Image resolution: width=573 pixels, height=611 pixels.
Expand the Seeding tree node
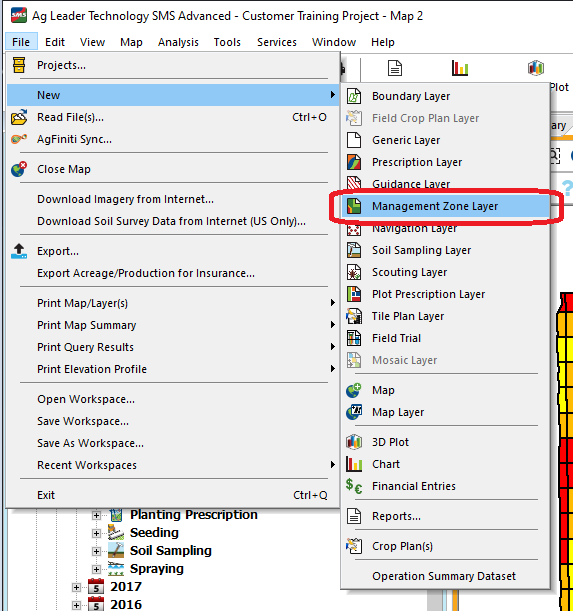pos(96,533)
